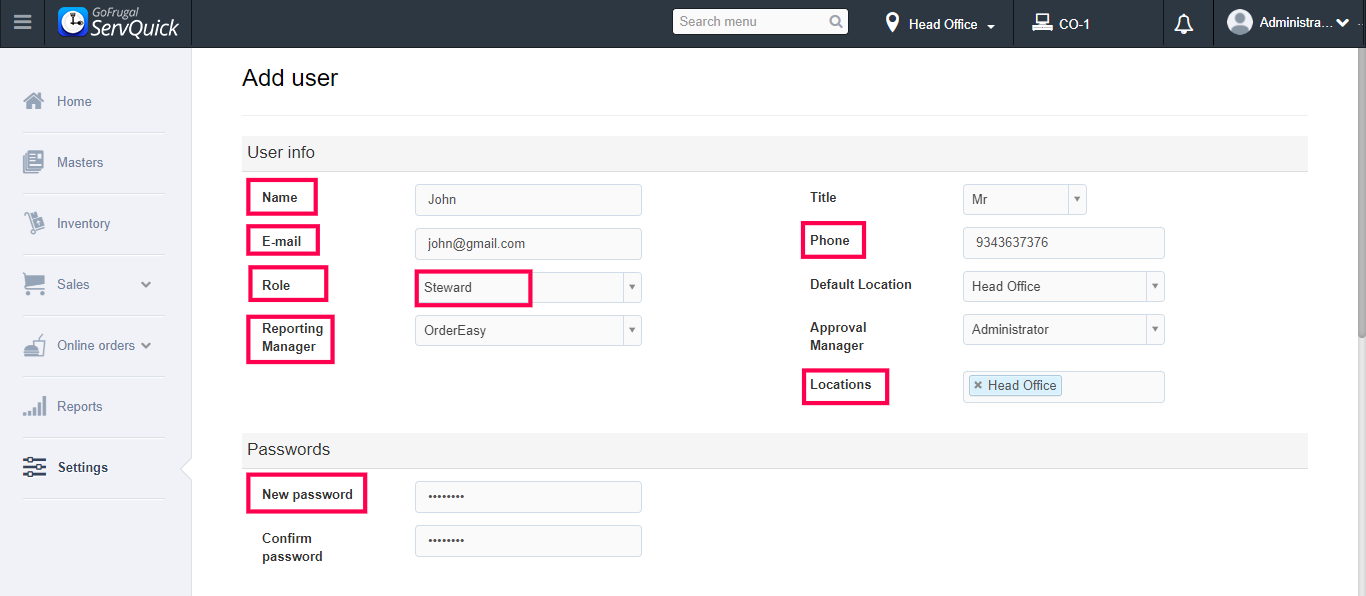The width and height of the screenshot is (1366, 596).
Task: Click the Name field containing John
Action: point(528,199)
